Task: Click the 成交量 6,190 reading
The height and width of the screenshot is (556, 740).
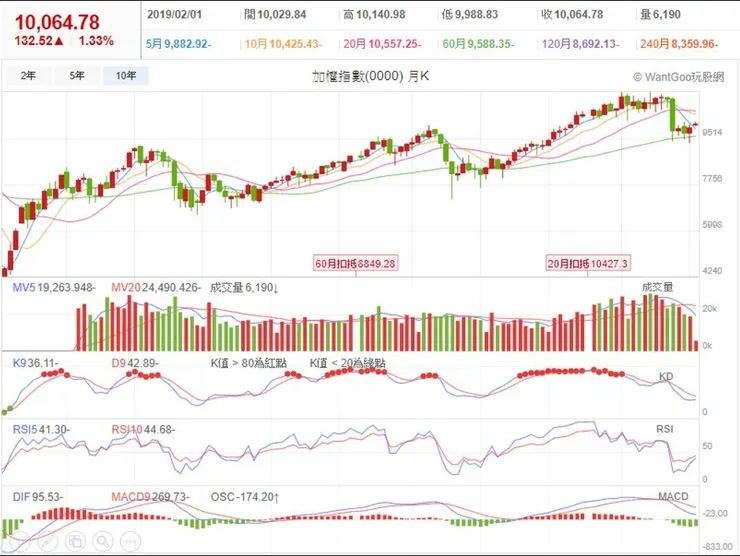Action: [x=244, y=287]
